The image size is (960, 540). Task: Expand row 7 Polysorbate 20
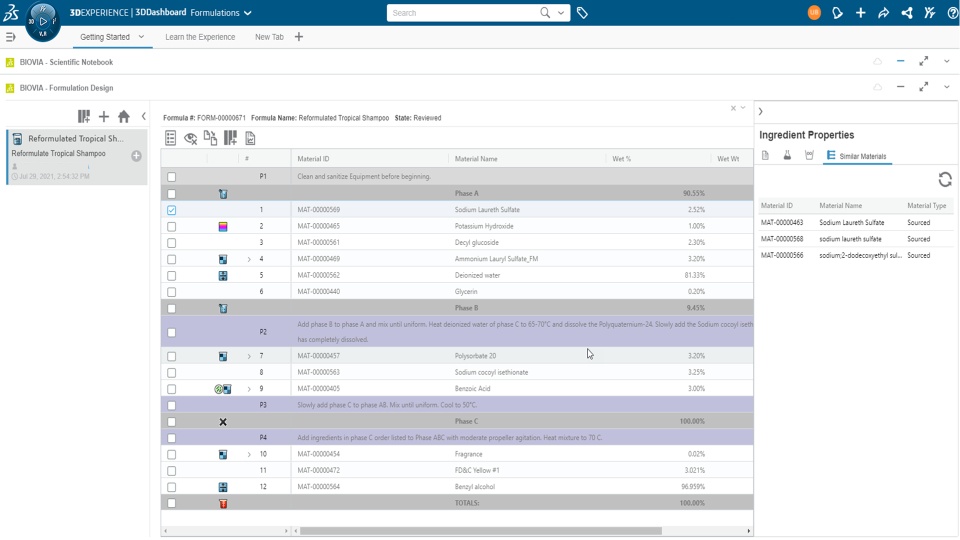[x=249, y=356]
